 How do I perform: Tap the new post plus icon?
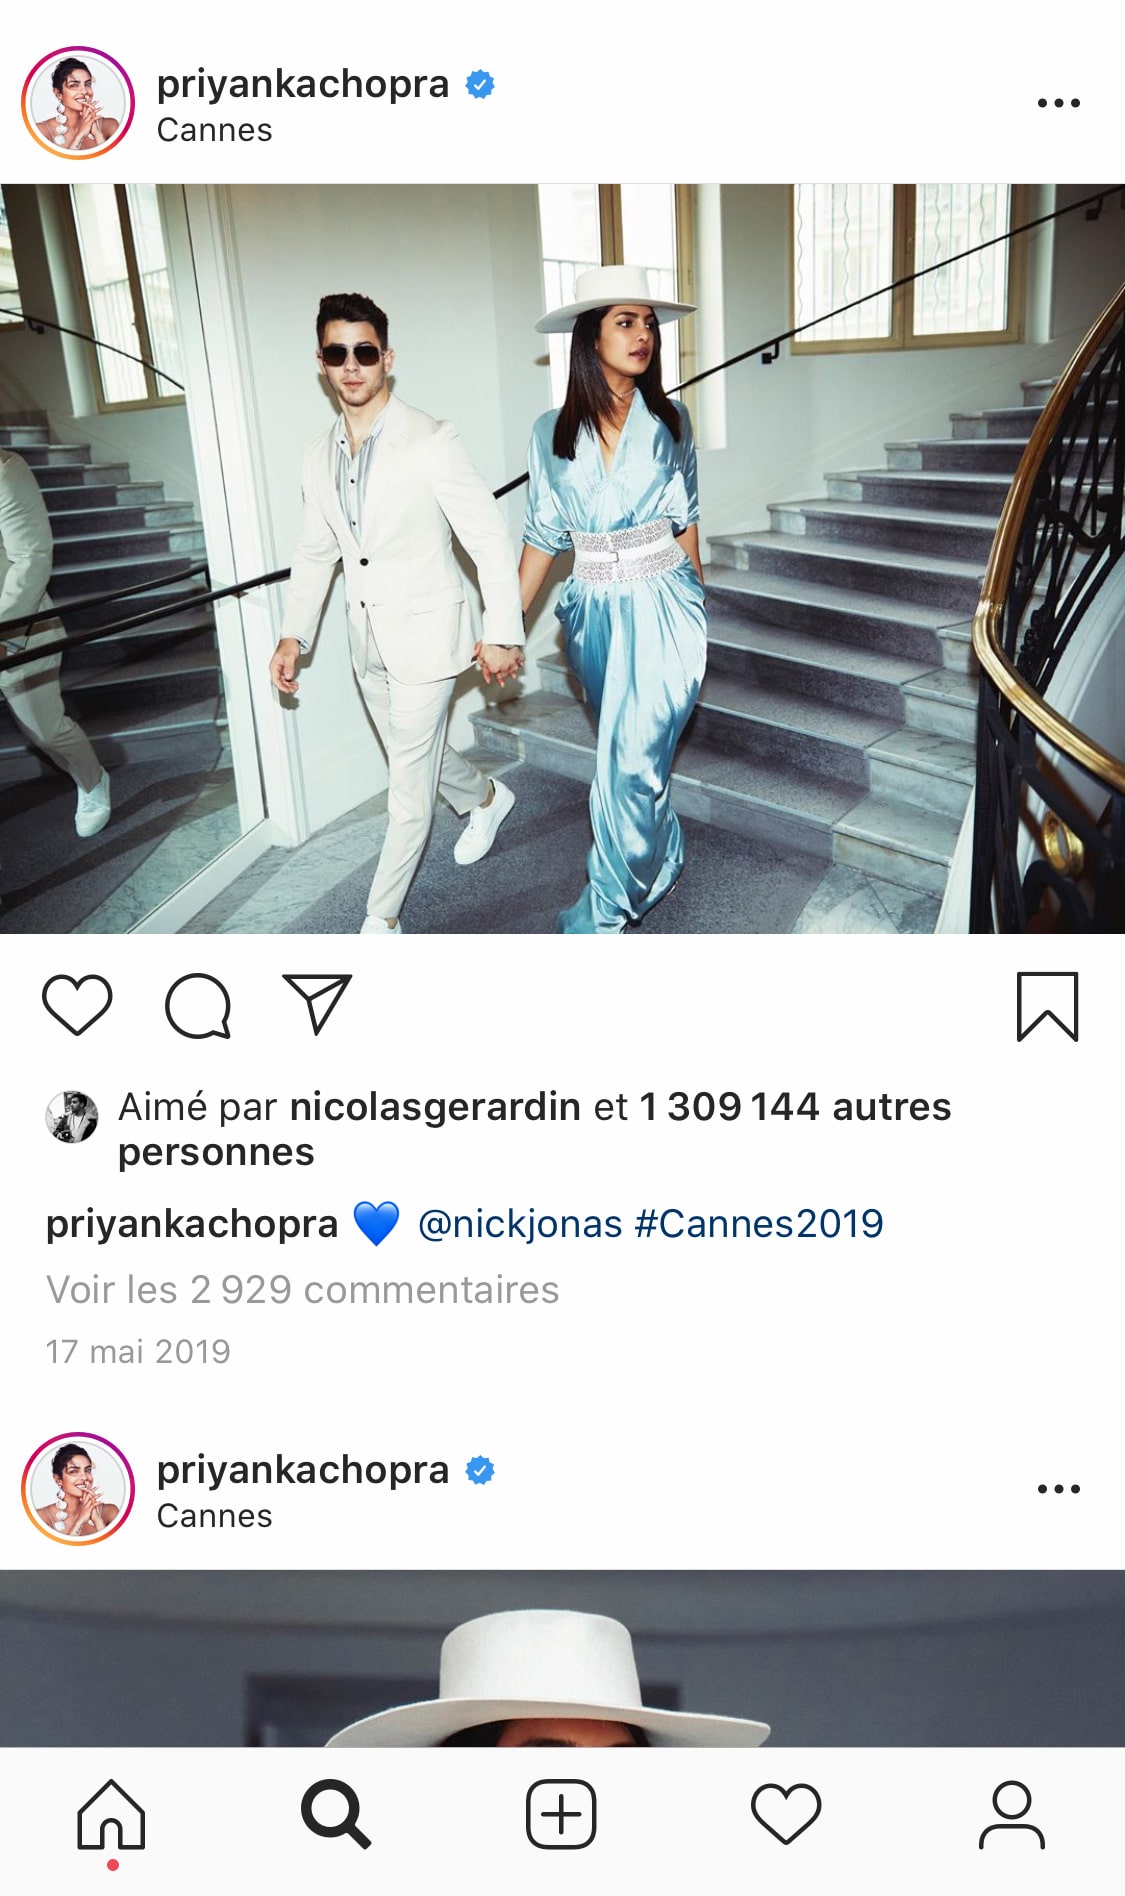pos(561,1814)
